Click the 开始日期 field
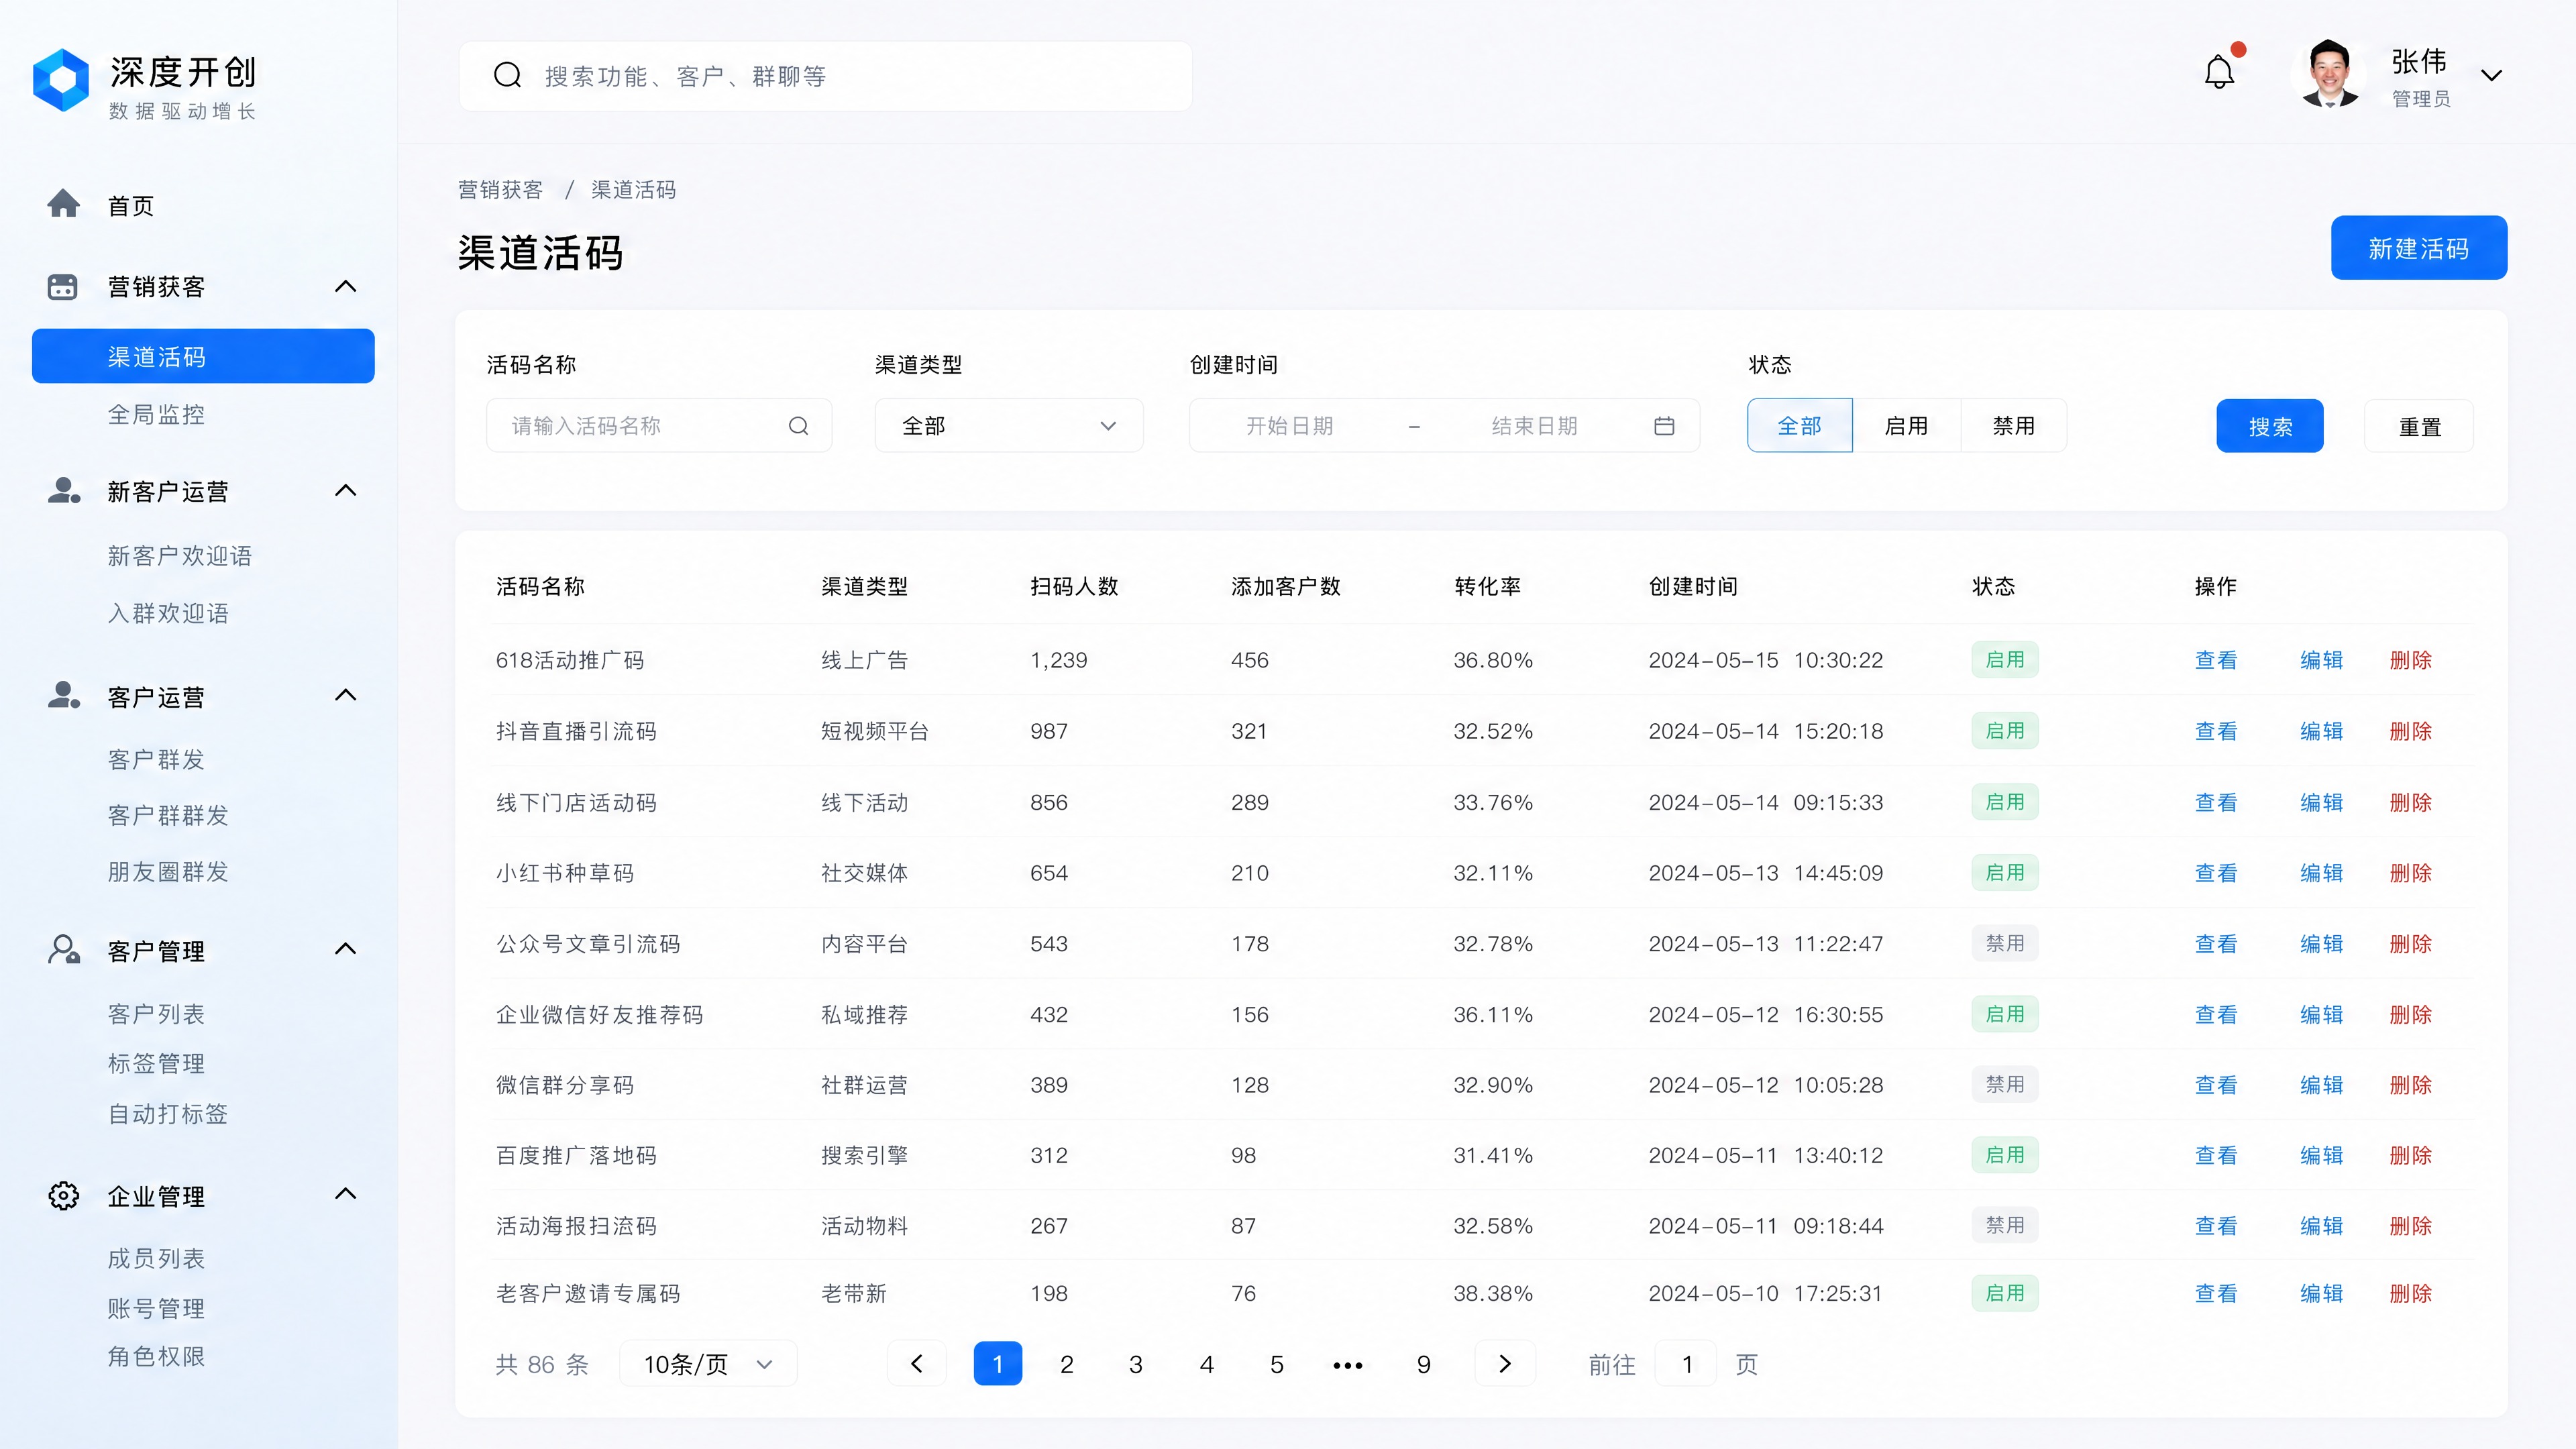Viewport: 2576px width, 1449px height. click(x=1290, y=426)
